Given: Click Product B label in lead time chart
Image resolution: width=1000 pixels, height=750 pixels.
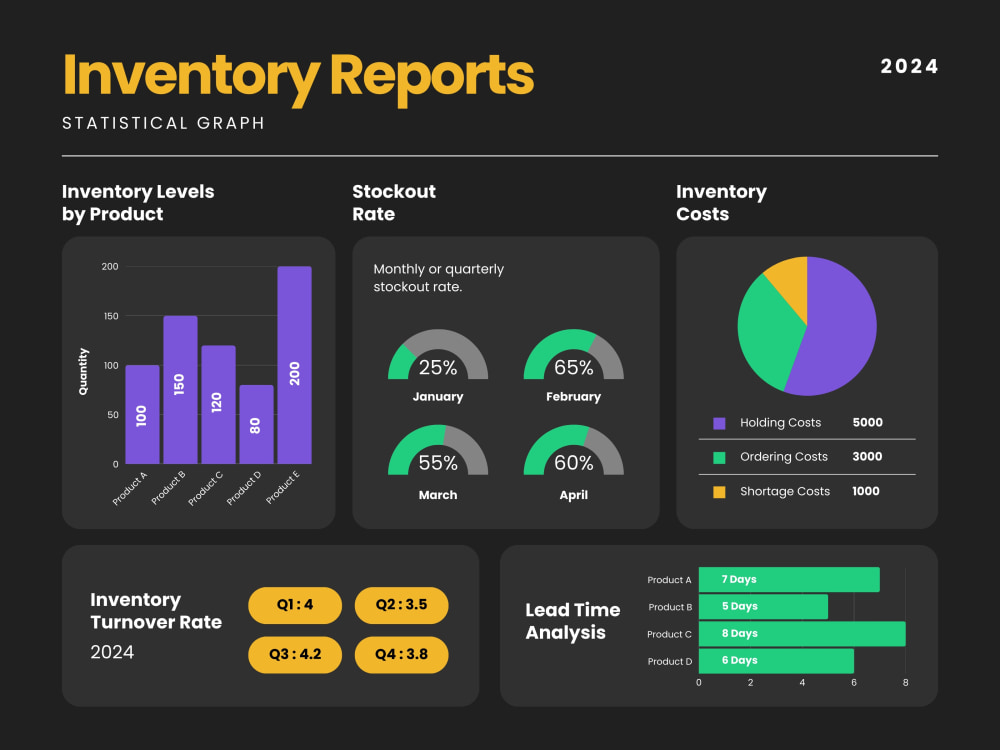Looking at the screenshot, I should (670, 607).
